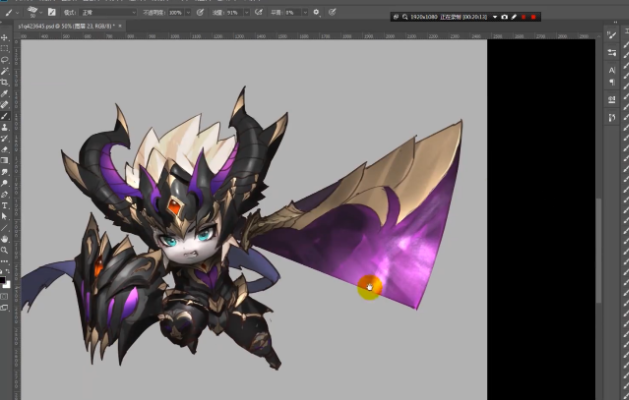The image size is (629, 400).
Task: Open the blending mode dropdown
Action: tap(109, 12)
